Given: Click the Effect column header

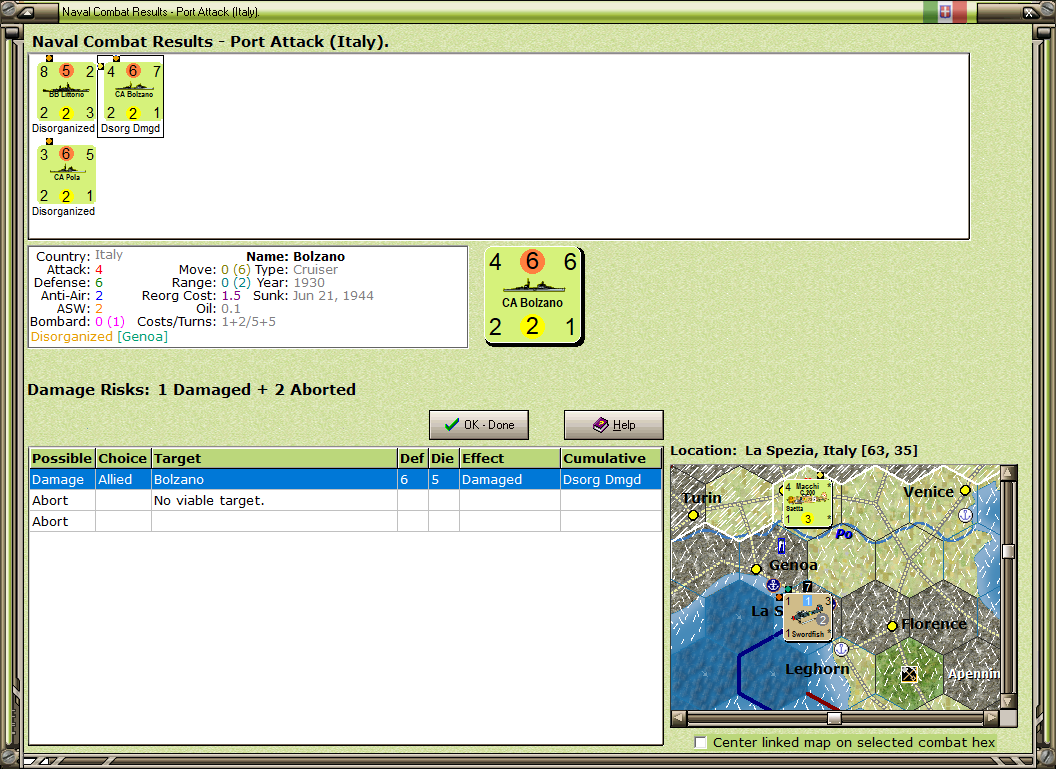Looking at the screenshot, I should click(x=510, y=459).
